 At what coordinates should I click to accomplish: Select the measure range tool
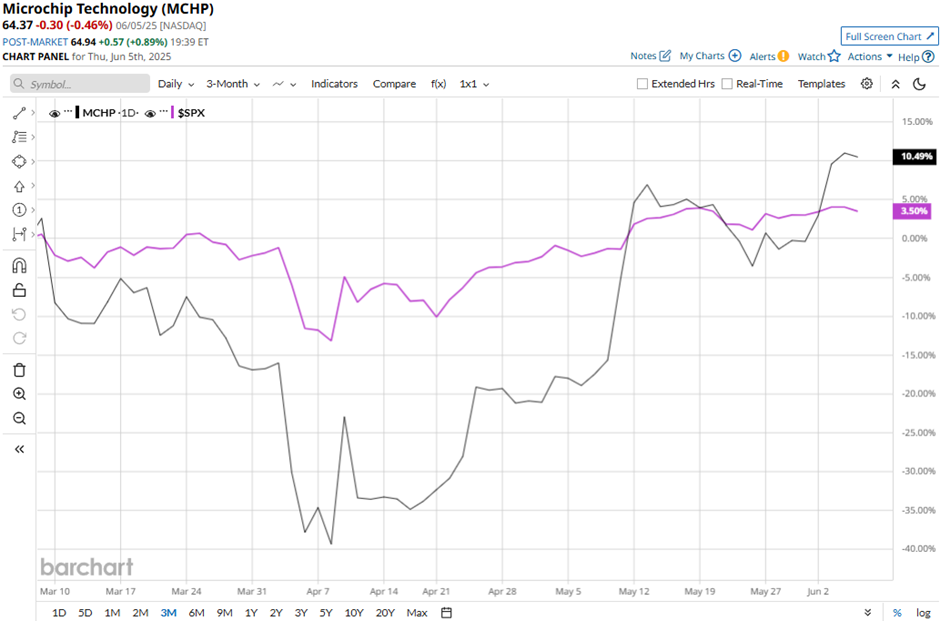coord(19,234)
